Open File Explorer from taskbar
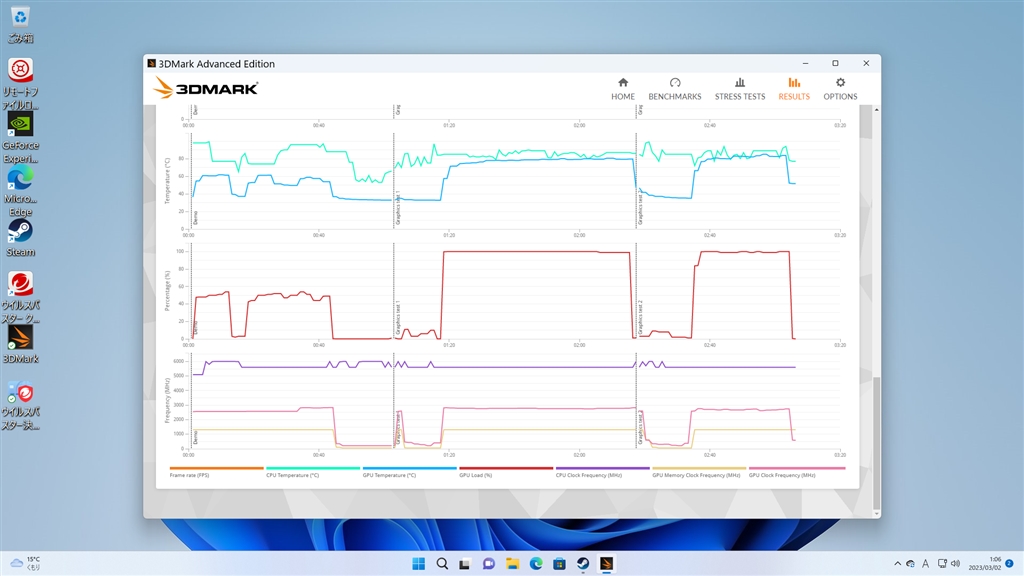The width and height of the screenshot is (1024, 576). pyautogui.click(x=512, y=563)
